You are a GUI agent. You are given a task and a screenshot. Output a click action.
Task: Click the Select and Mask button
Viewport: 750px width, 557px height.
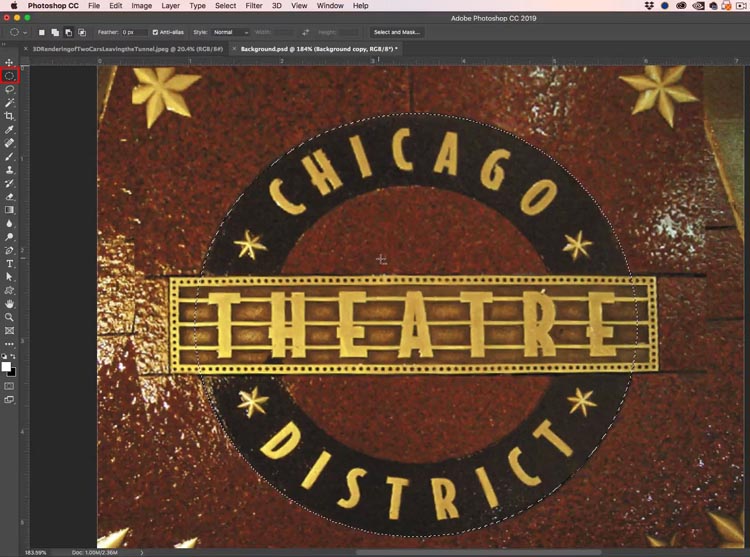tap(395, 32)
